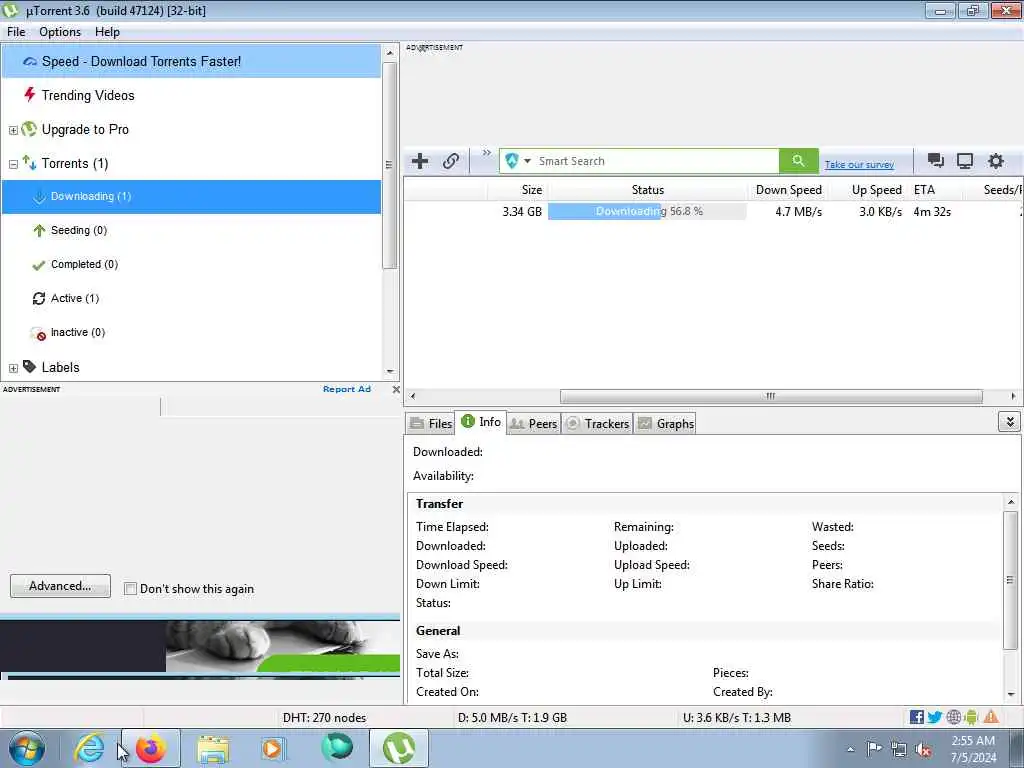
Task: Click the Advanced... button
Action: (60, 586)
